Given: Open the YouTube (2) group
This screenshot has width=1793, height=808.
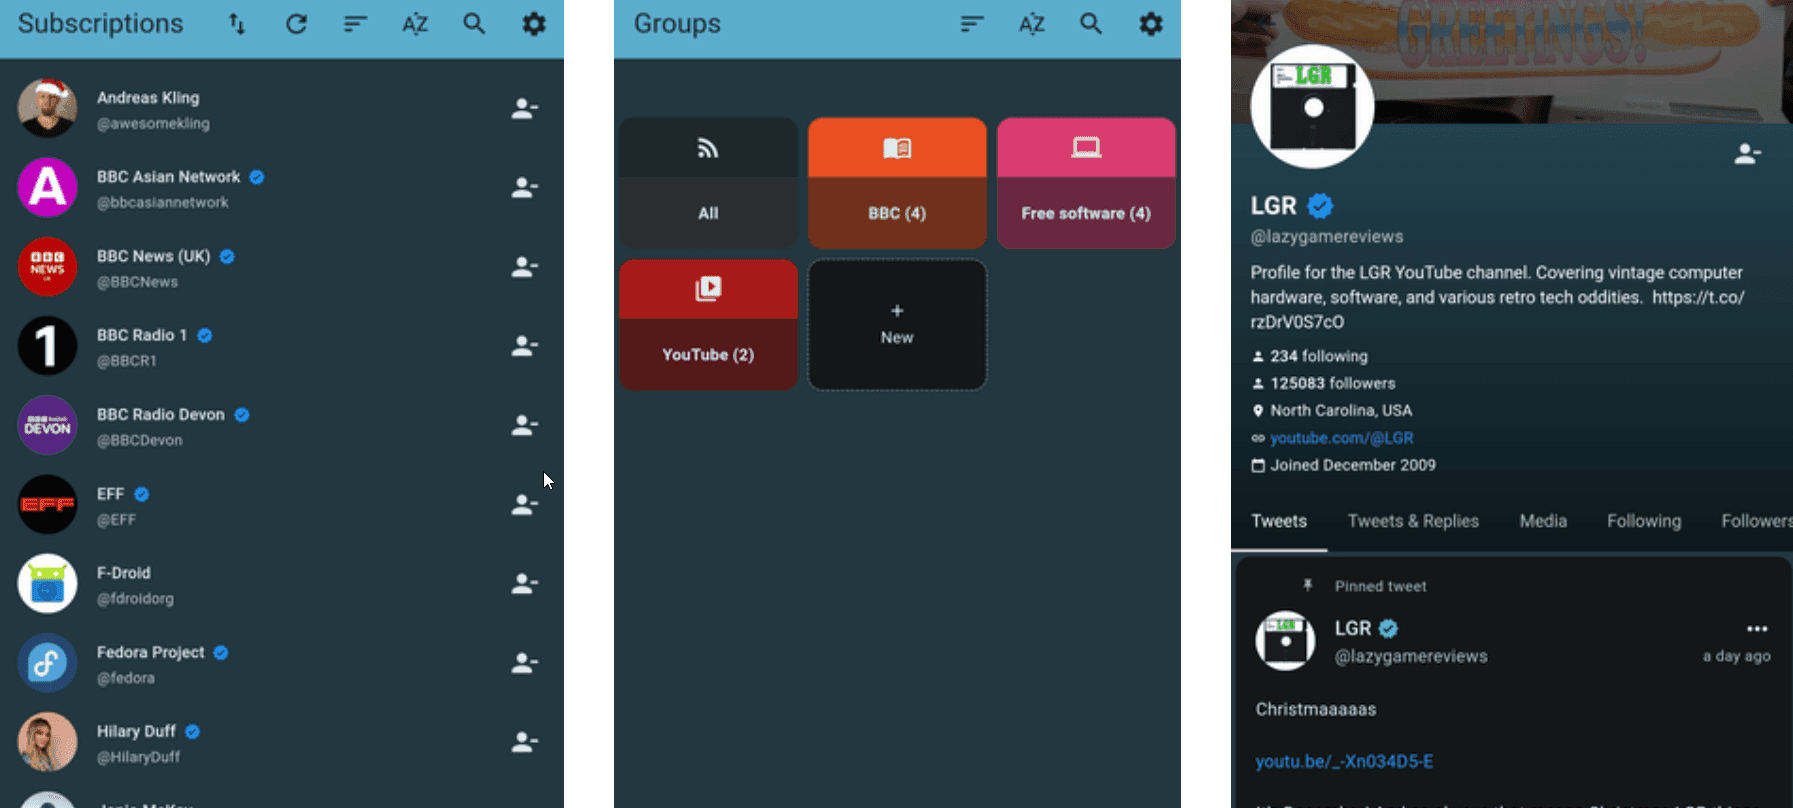Looking at the screenshot, I should click(708, 324).
